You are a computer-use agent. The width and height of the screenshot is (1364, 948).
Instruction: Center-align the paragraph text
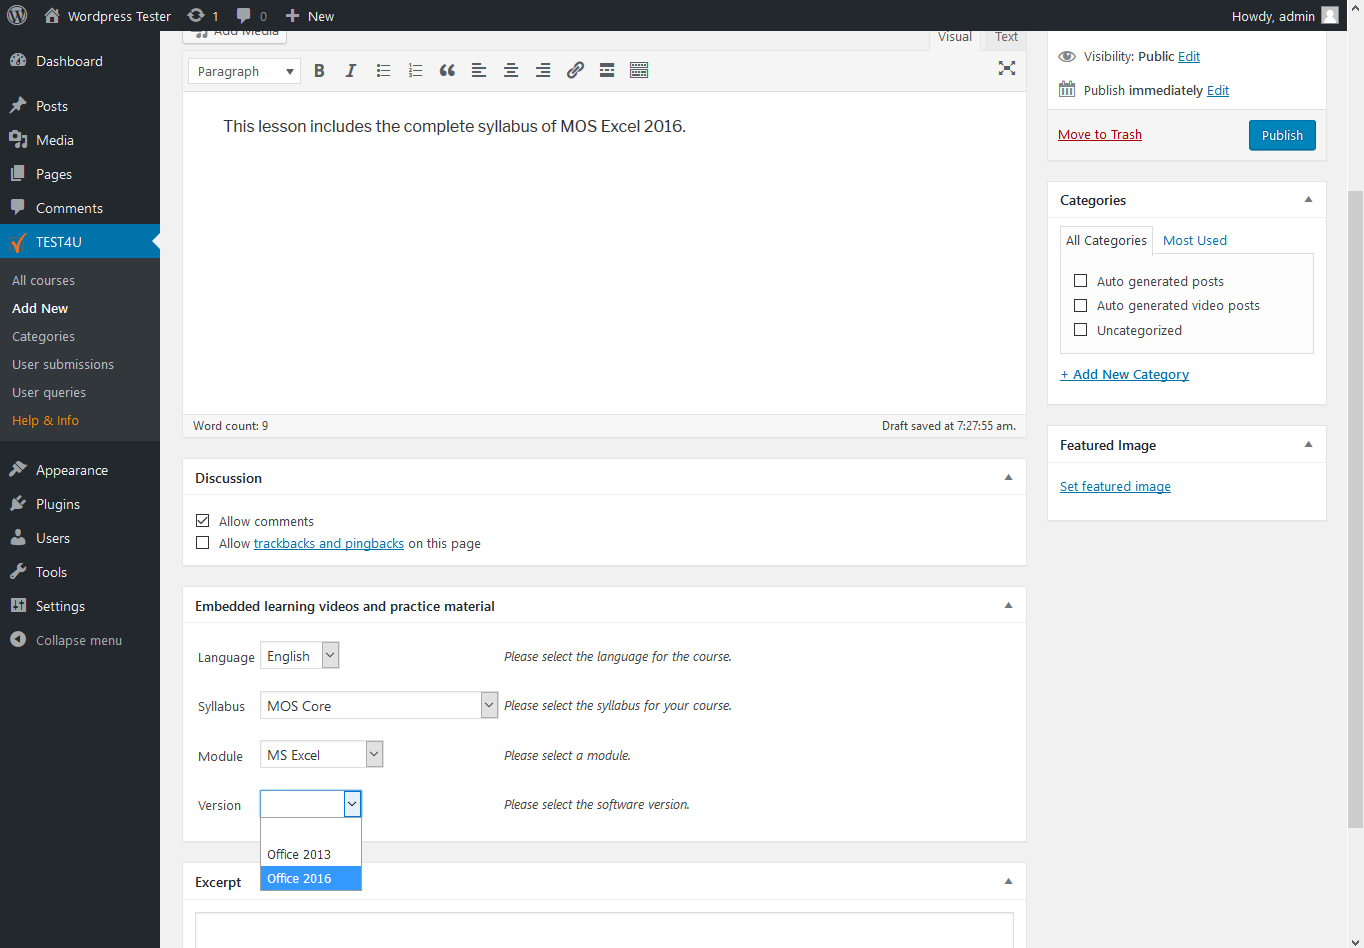(511, 71)
